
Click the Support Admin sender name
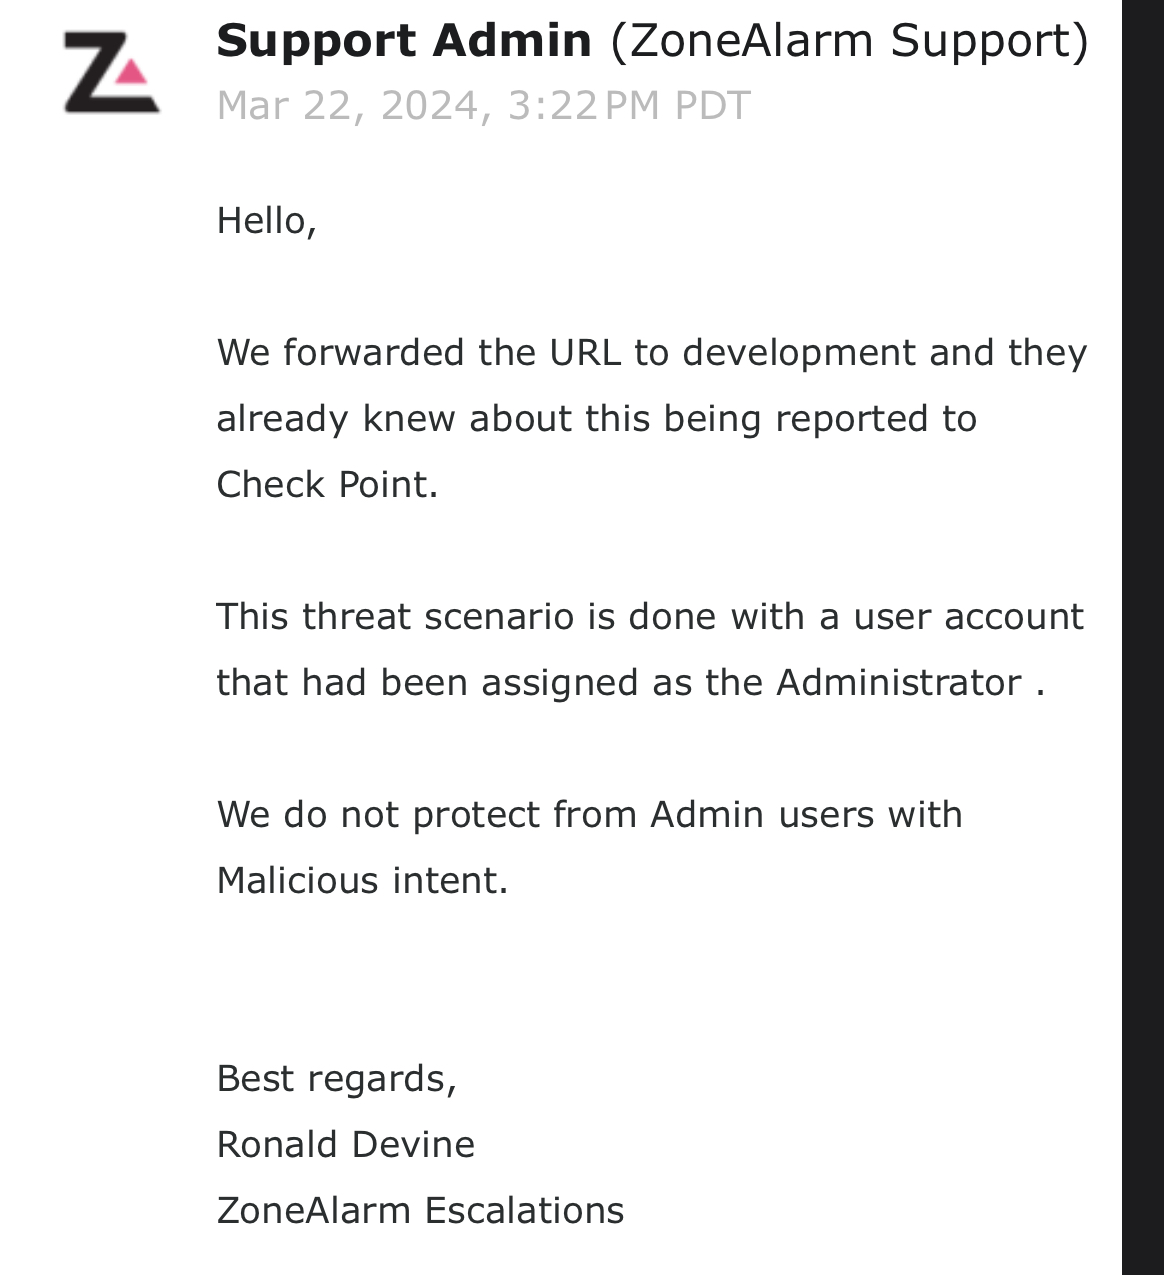coord(404,42)
